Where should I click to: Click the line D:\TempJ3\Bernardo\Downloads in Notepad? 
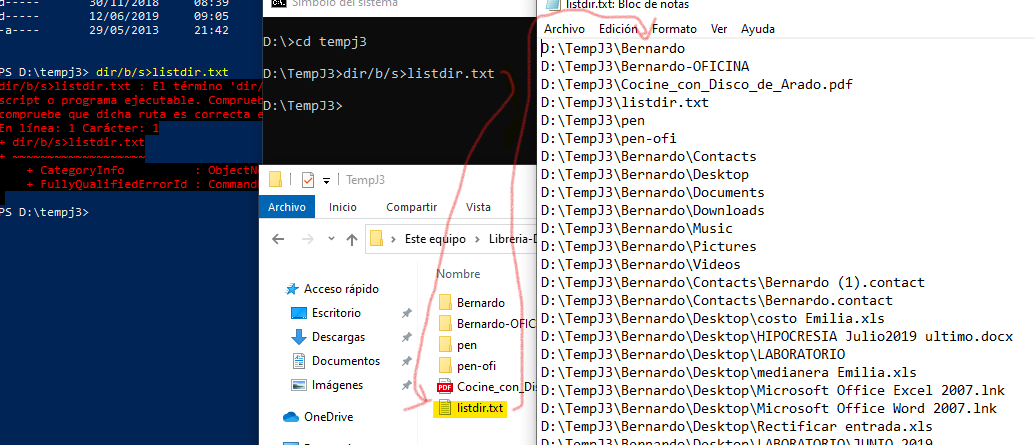pos(652,211)
